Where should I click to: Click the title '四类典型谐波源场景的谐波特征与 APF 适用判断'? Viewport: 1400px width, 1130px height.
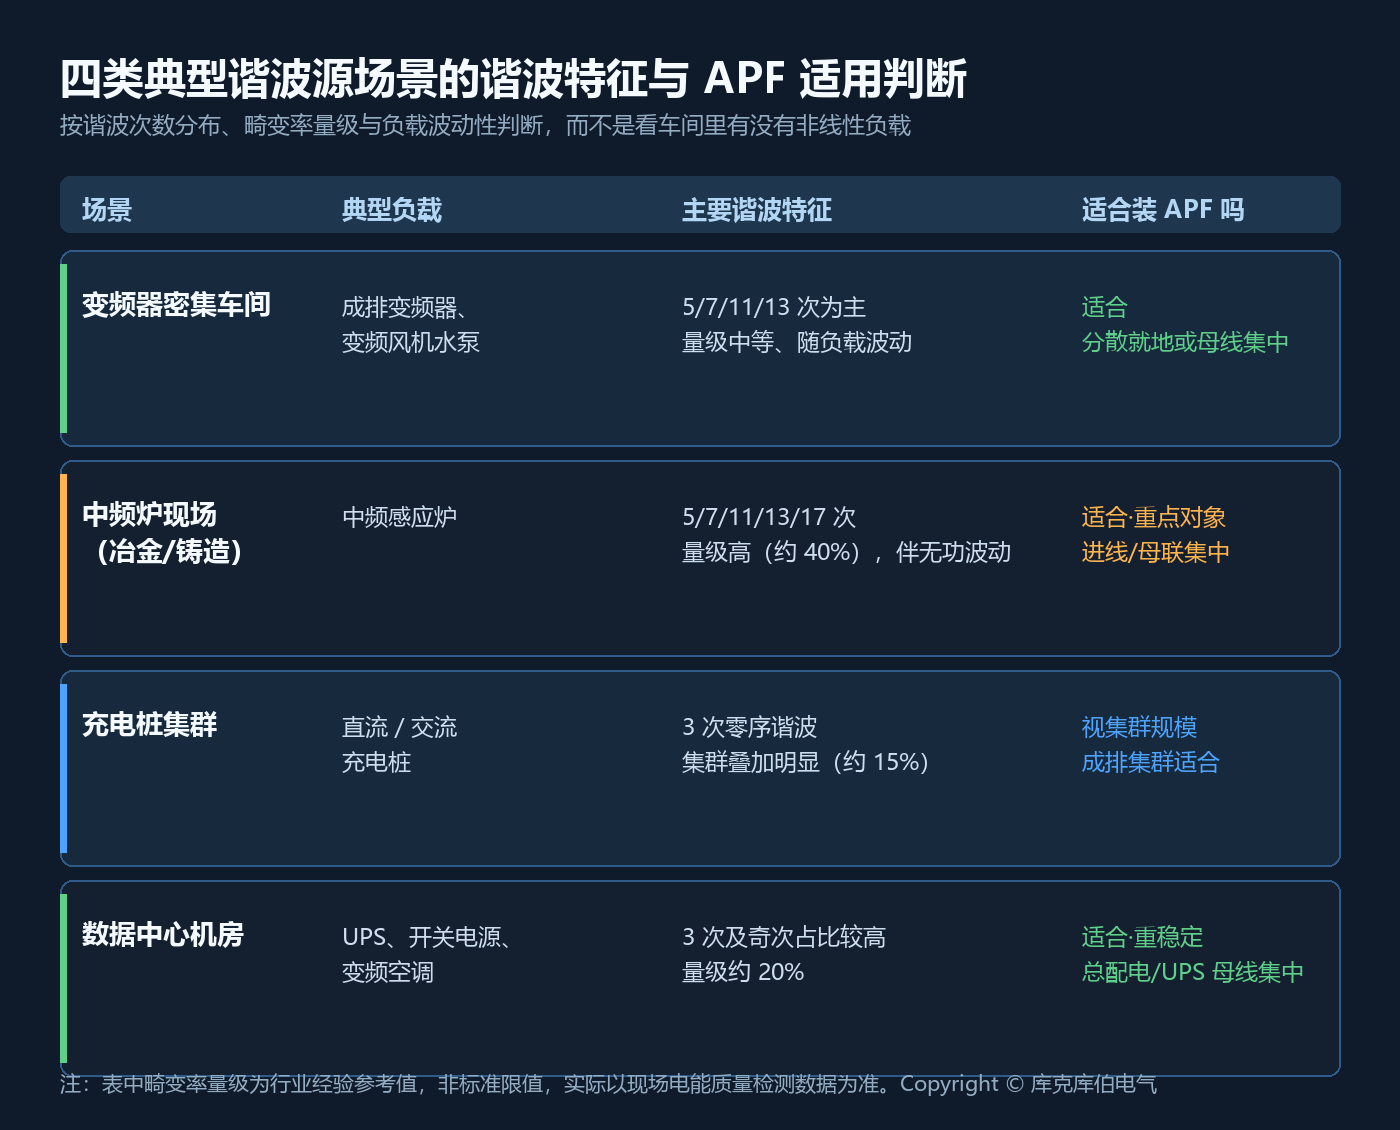tap(513, 80)
